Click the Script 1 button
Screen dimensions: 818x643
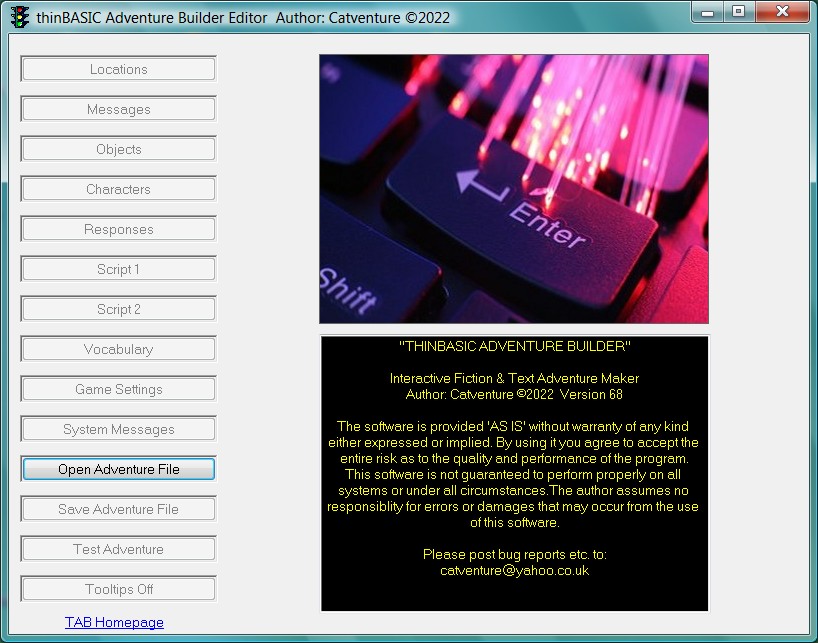(x=118, y=269)
